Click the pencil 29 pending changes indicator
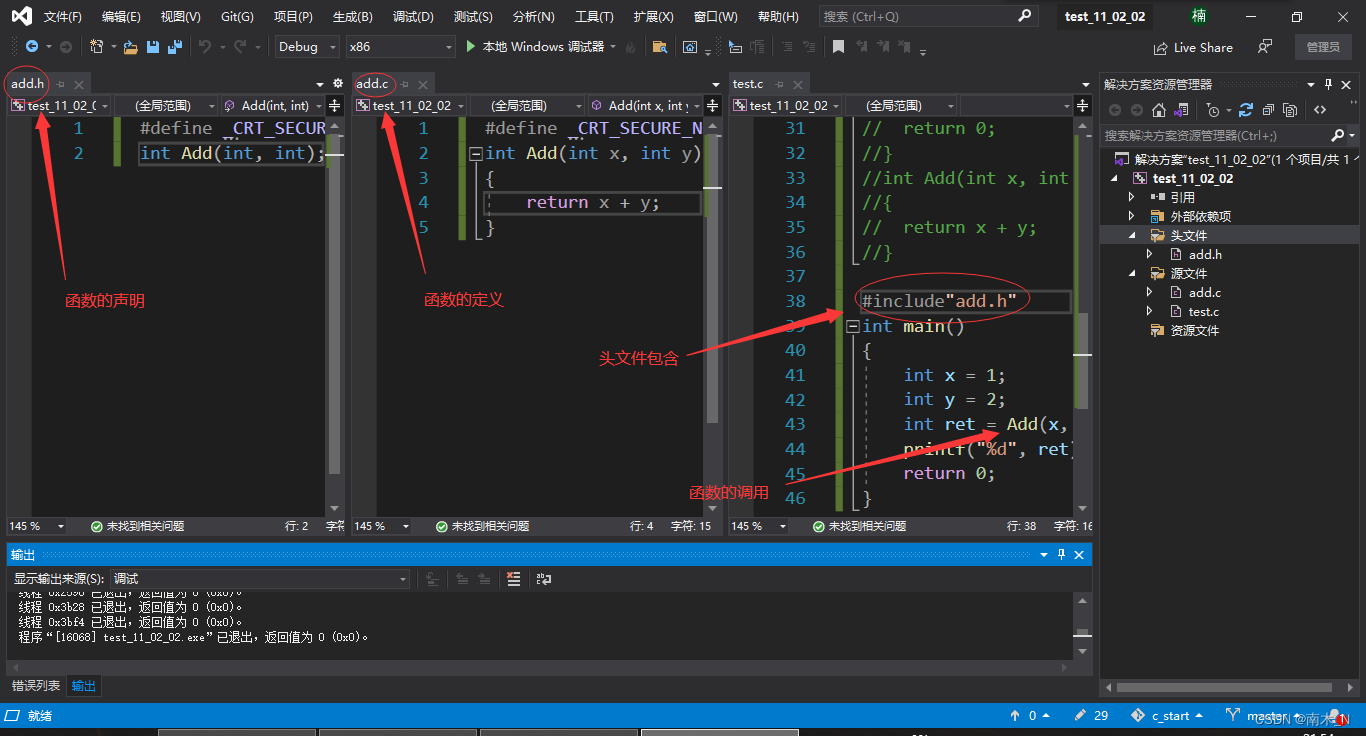The image size is (1366, 736). coord(1091,715)
